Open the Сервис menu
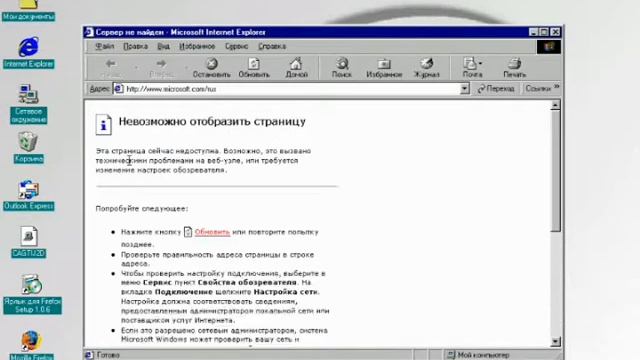This screenshot has height=360, width=640. point(236,46)
